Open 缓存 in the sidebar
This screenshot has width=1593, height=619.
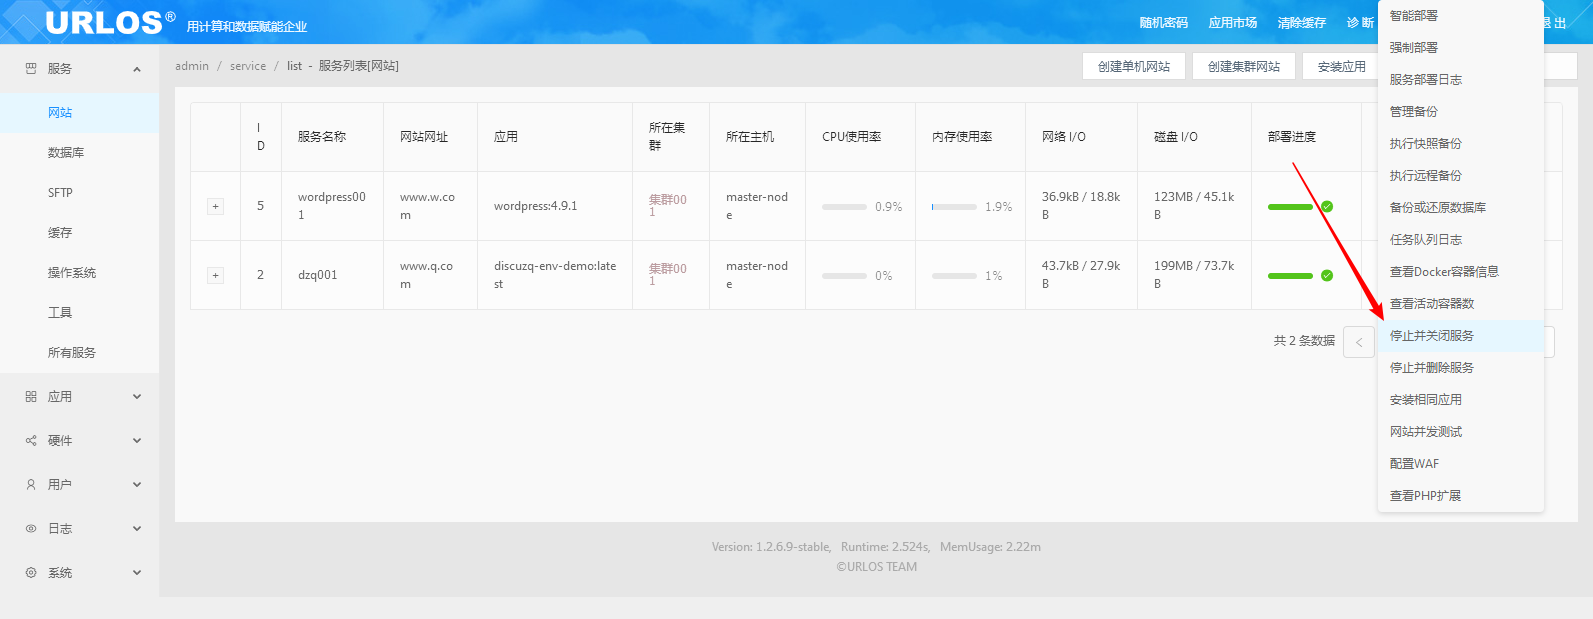coord(79,233)
